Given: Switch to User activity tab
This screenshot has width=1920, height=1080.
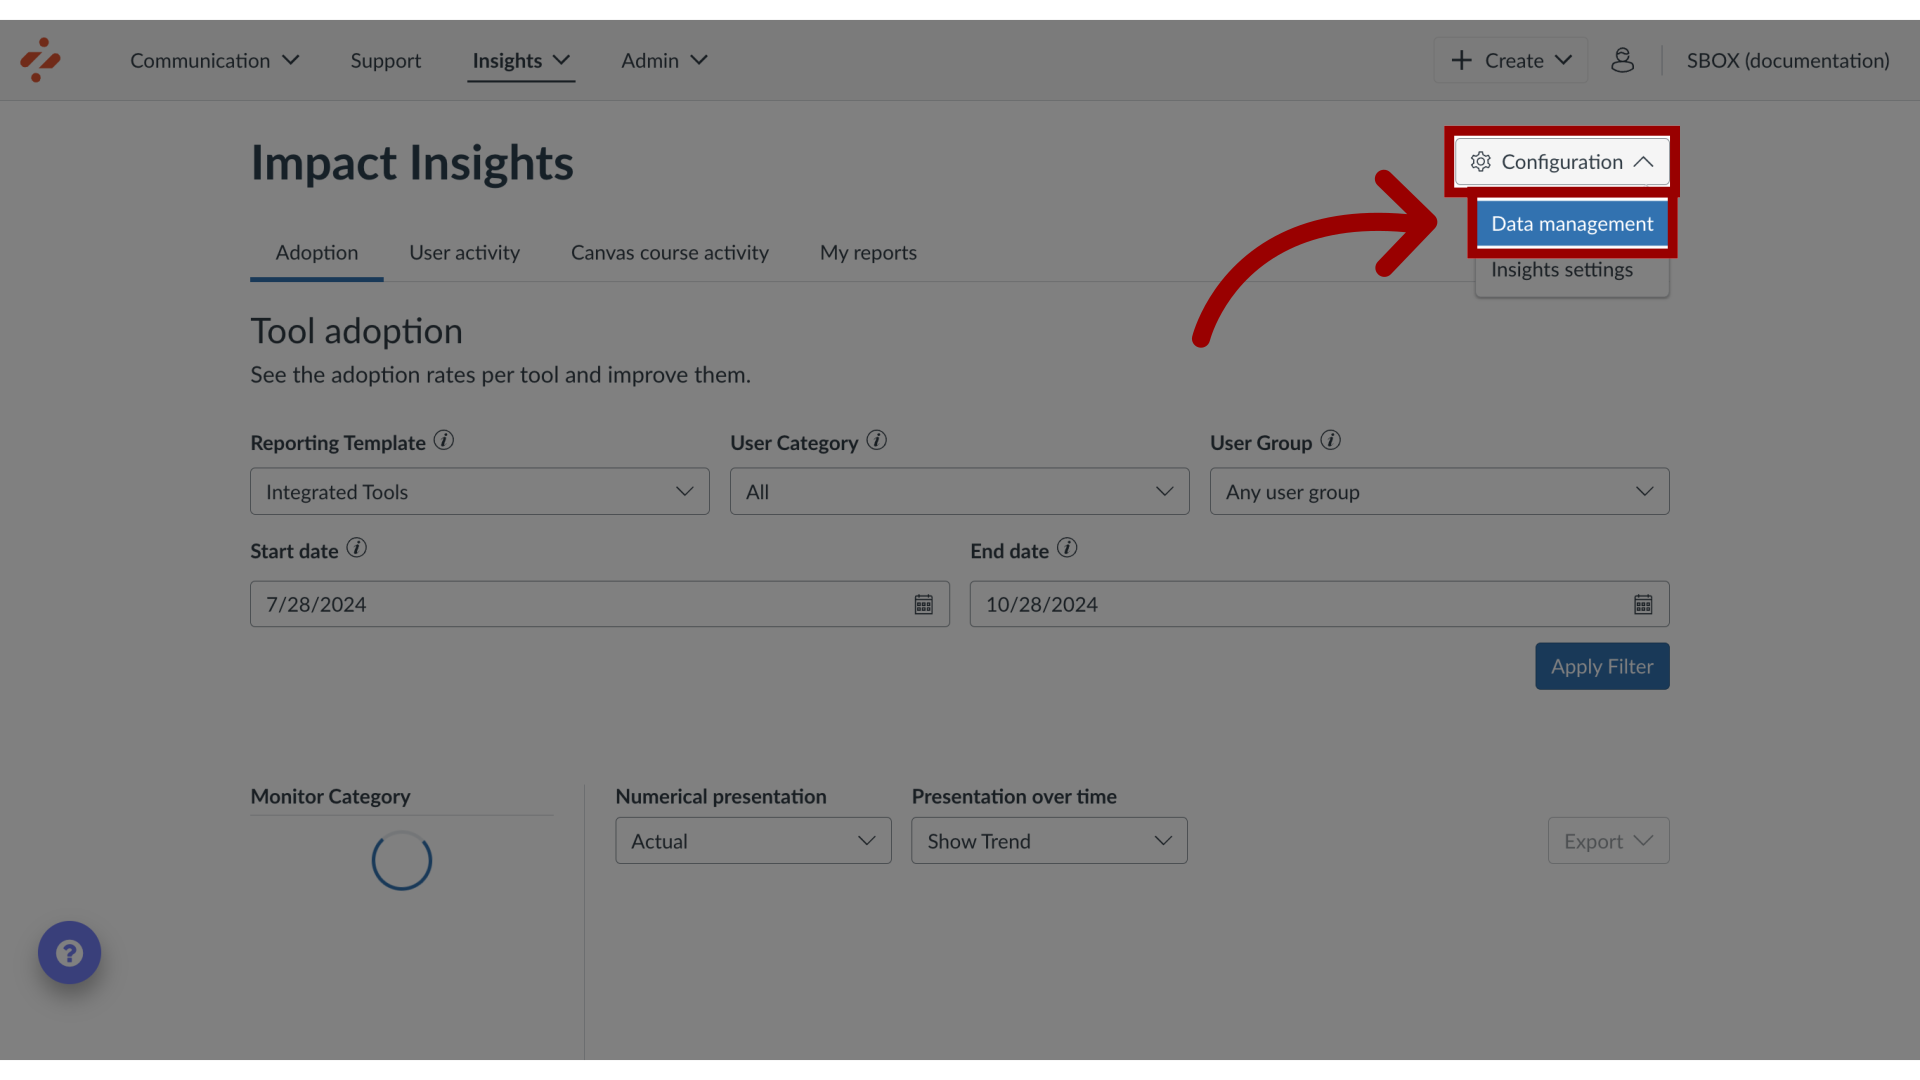Looking at the screenshot, I should click(464, 252).
